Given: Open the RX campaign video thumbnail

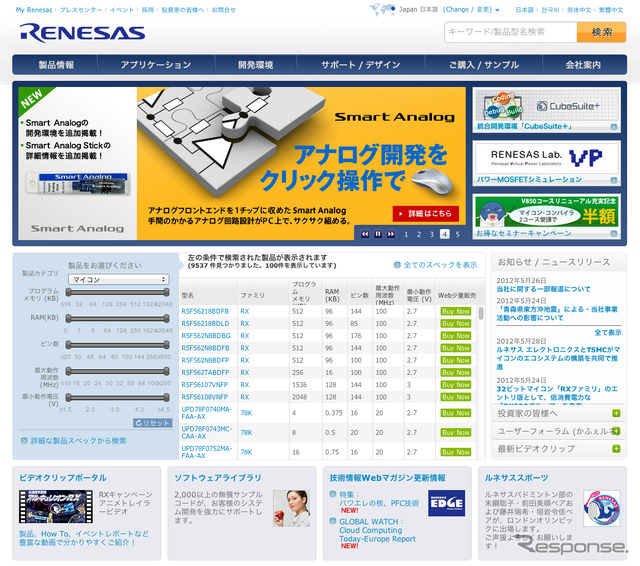Looking at the screenshot, I should pyautogui.click(x=56, y=506).
